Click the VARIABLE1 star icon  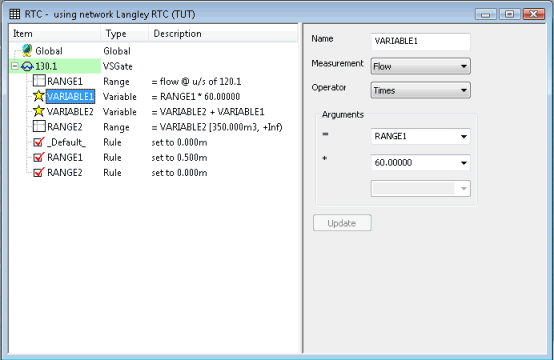[39, 96]
